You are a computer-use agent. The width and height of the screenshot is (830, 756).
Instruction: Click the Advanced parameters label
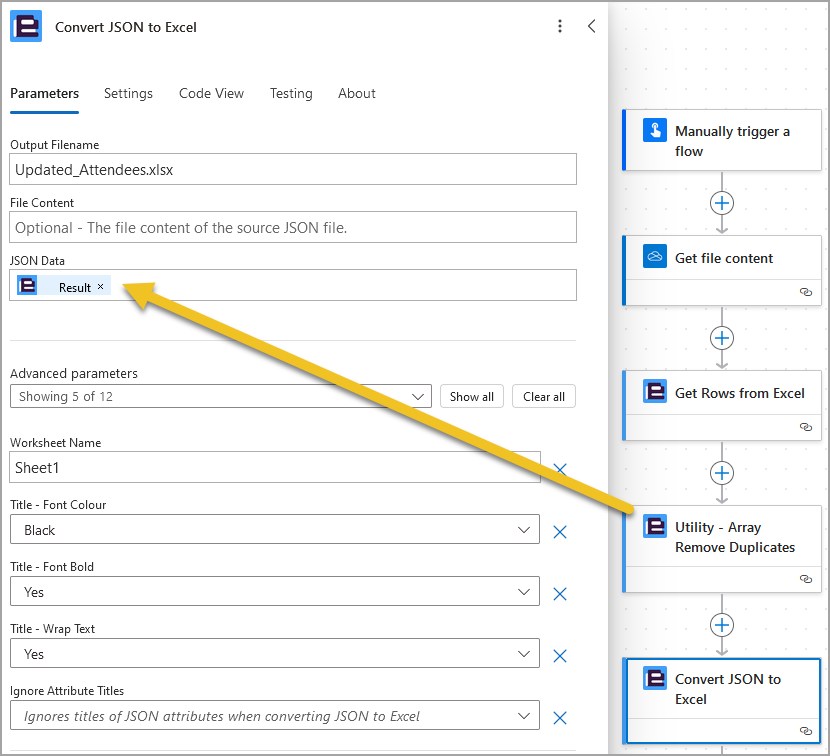click(x=74, y=373)
